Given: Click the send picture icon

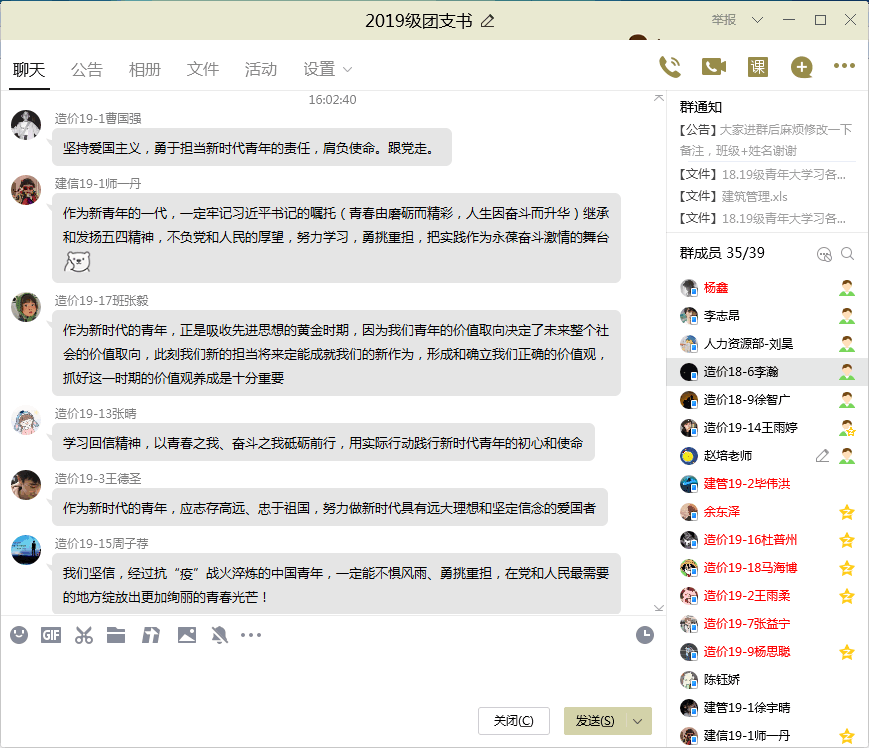Looking at the screenshot, I should coord(186,635).
